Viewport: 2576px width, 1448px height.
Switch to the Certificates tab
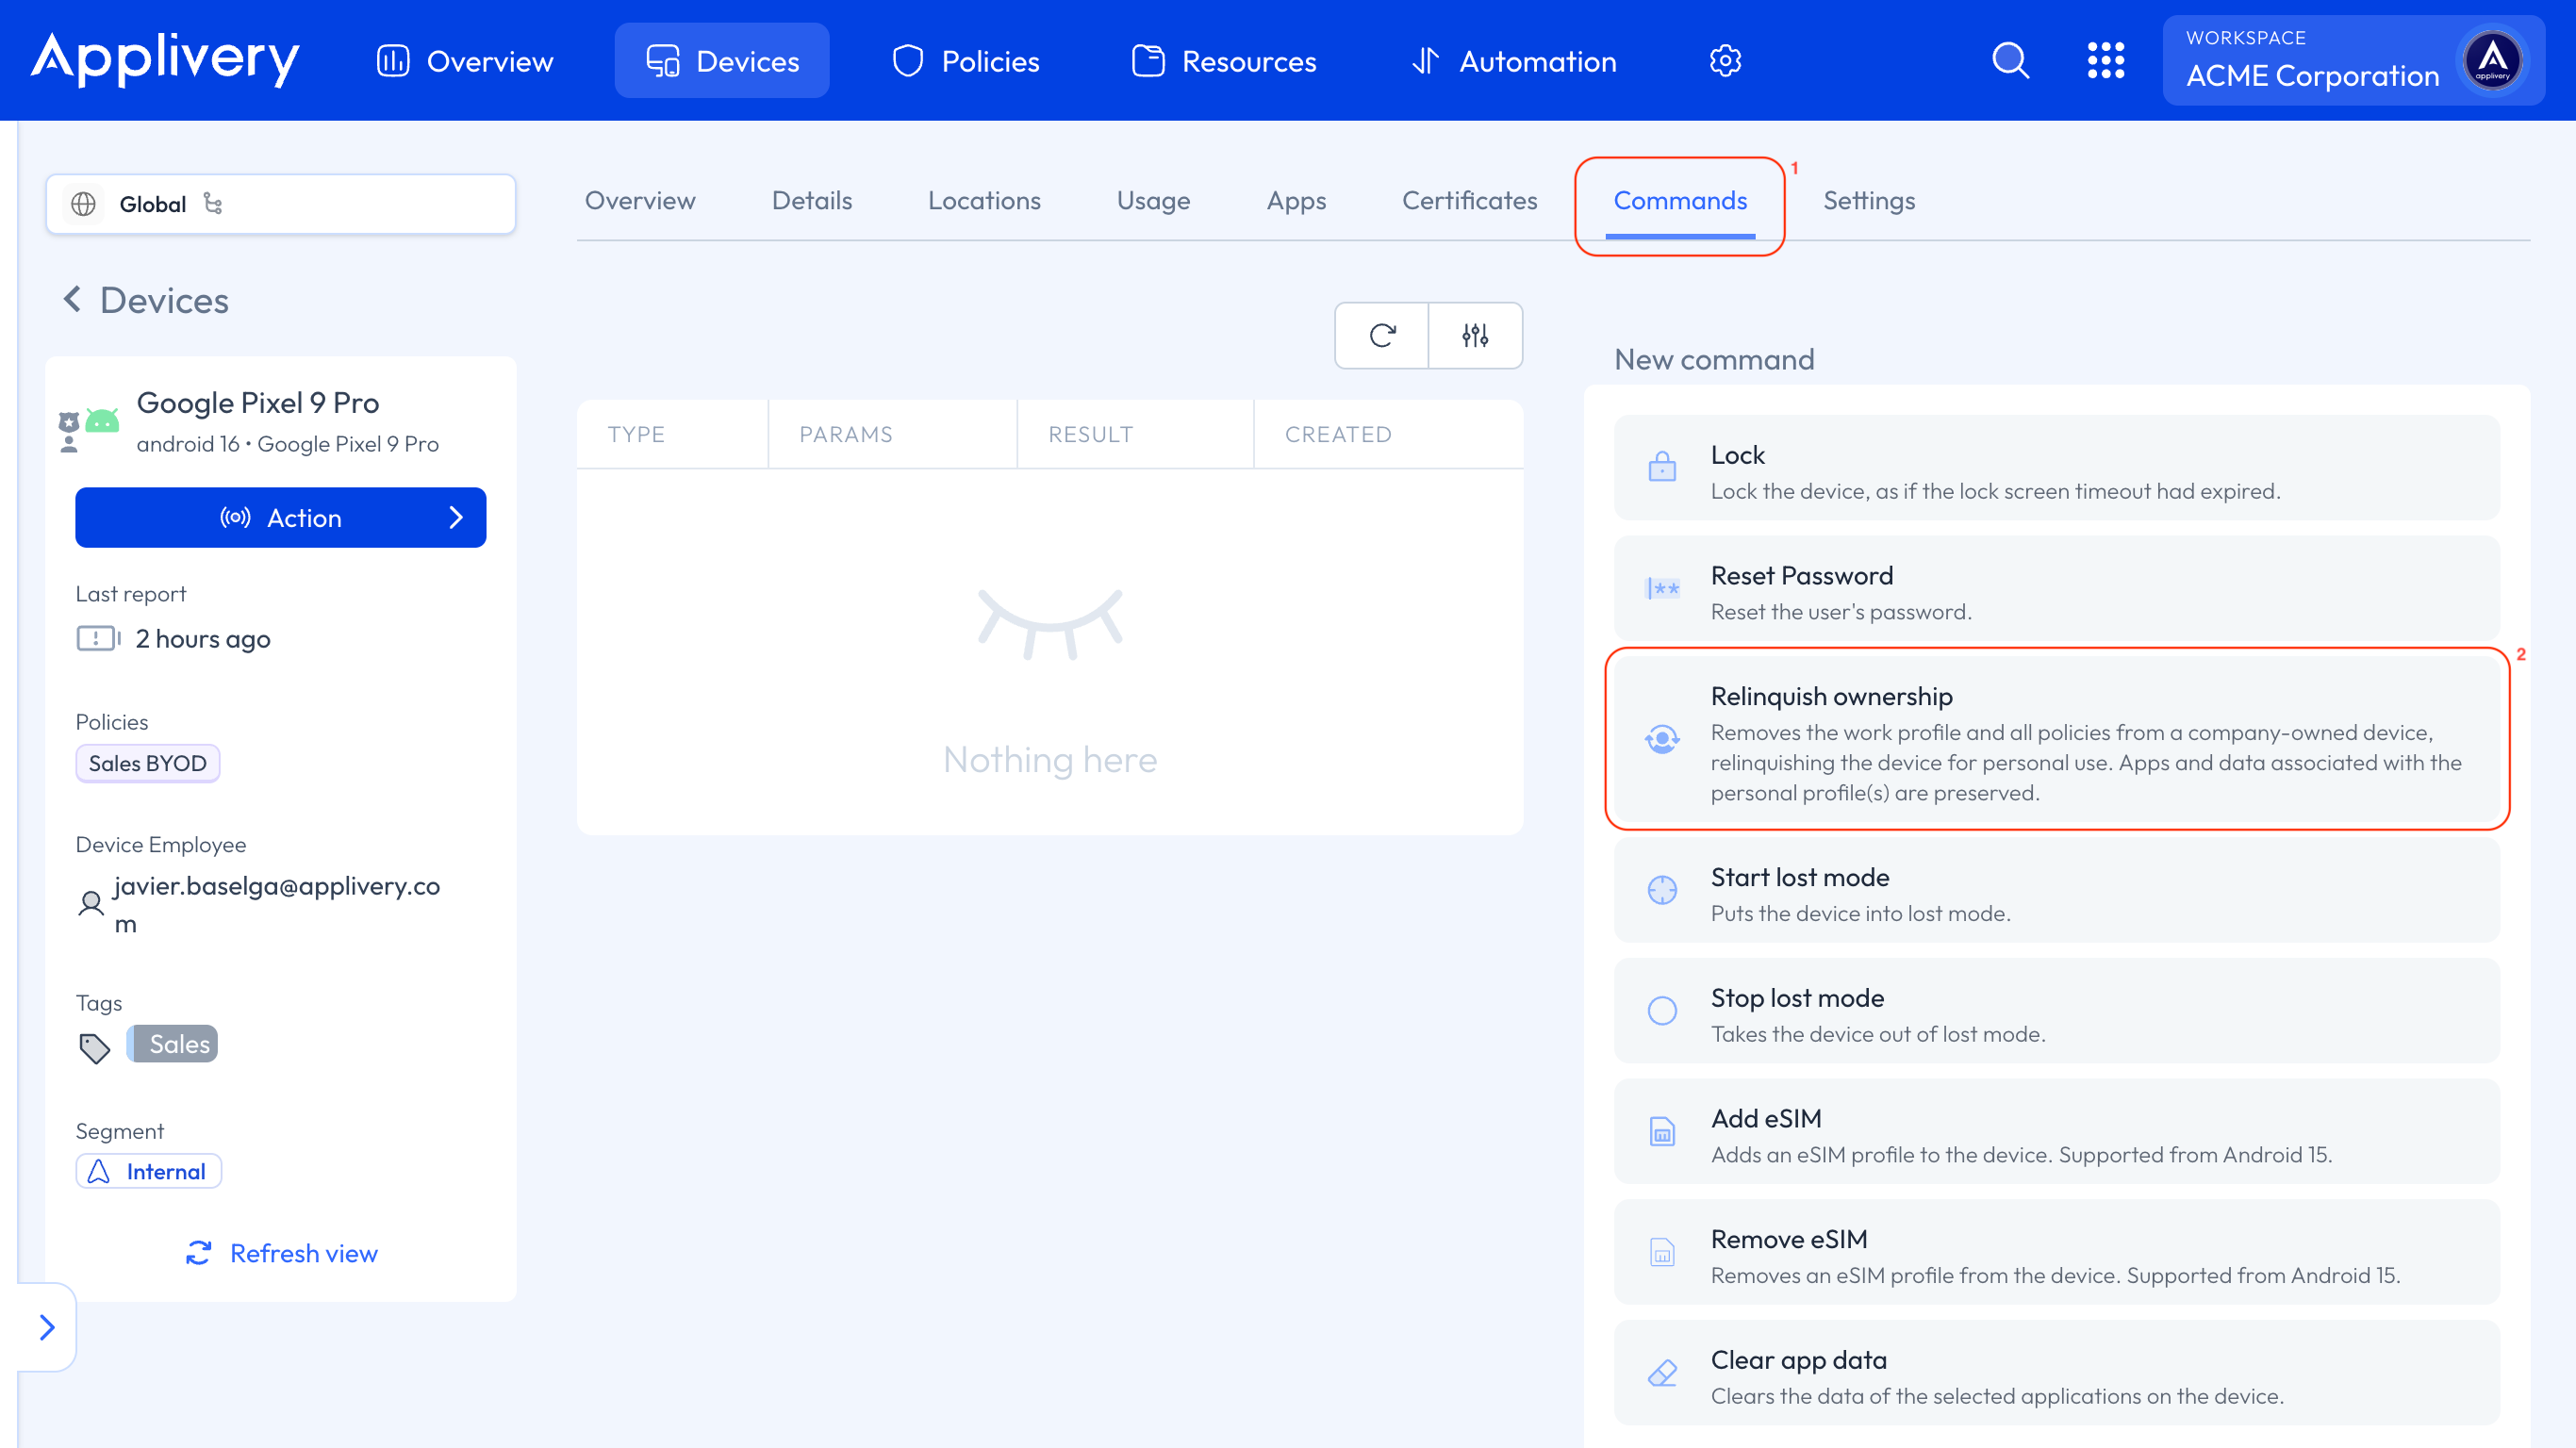pyautogui.click(x=1469, y=201)
